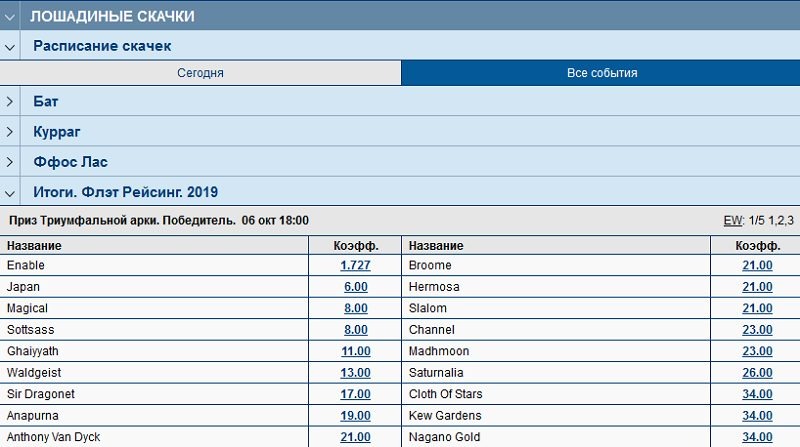Select Sir Dragonet odds 17.00
The height and width of the screenshot is (447, 800).
pos(355,395)
